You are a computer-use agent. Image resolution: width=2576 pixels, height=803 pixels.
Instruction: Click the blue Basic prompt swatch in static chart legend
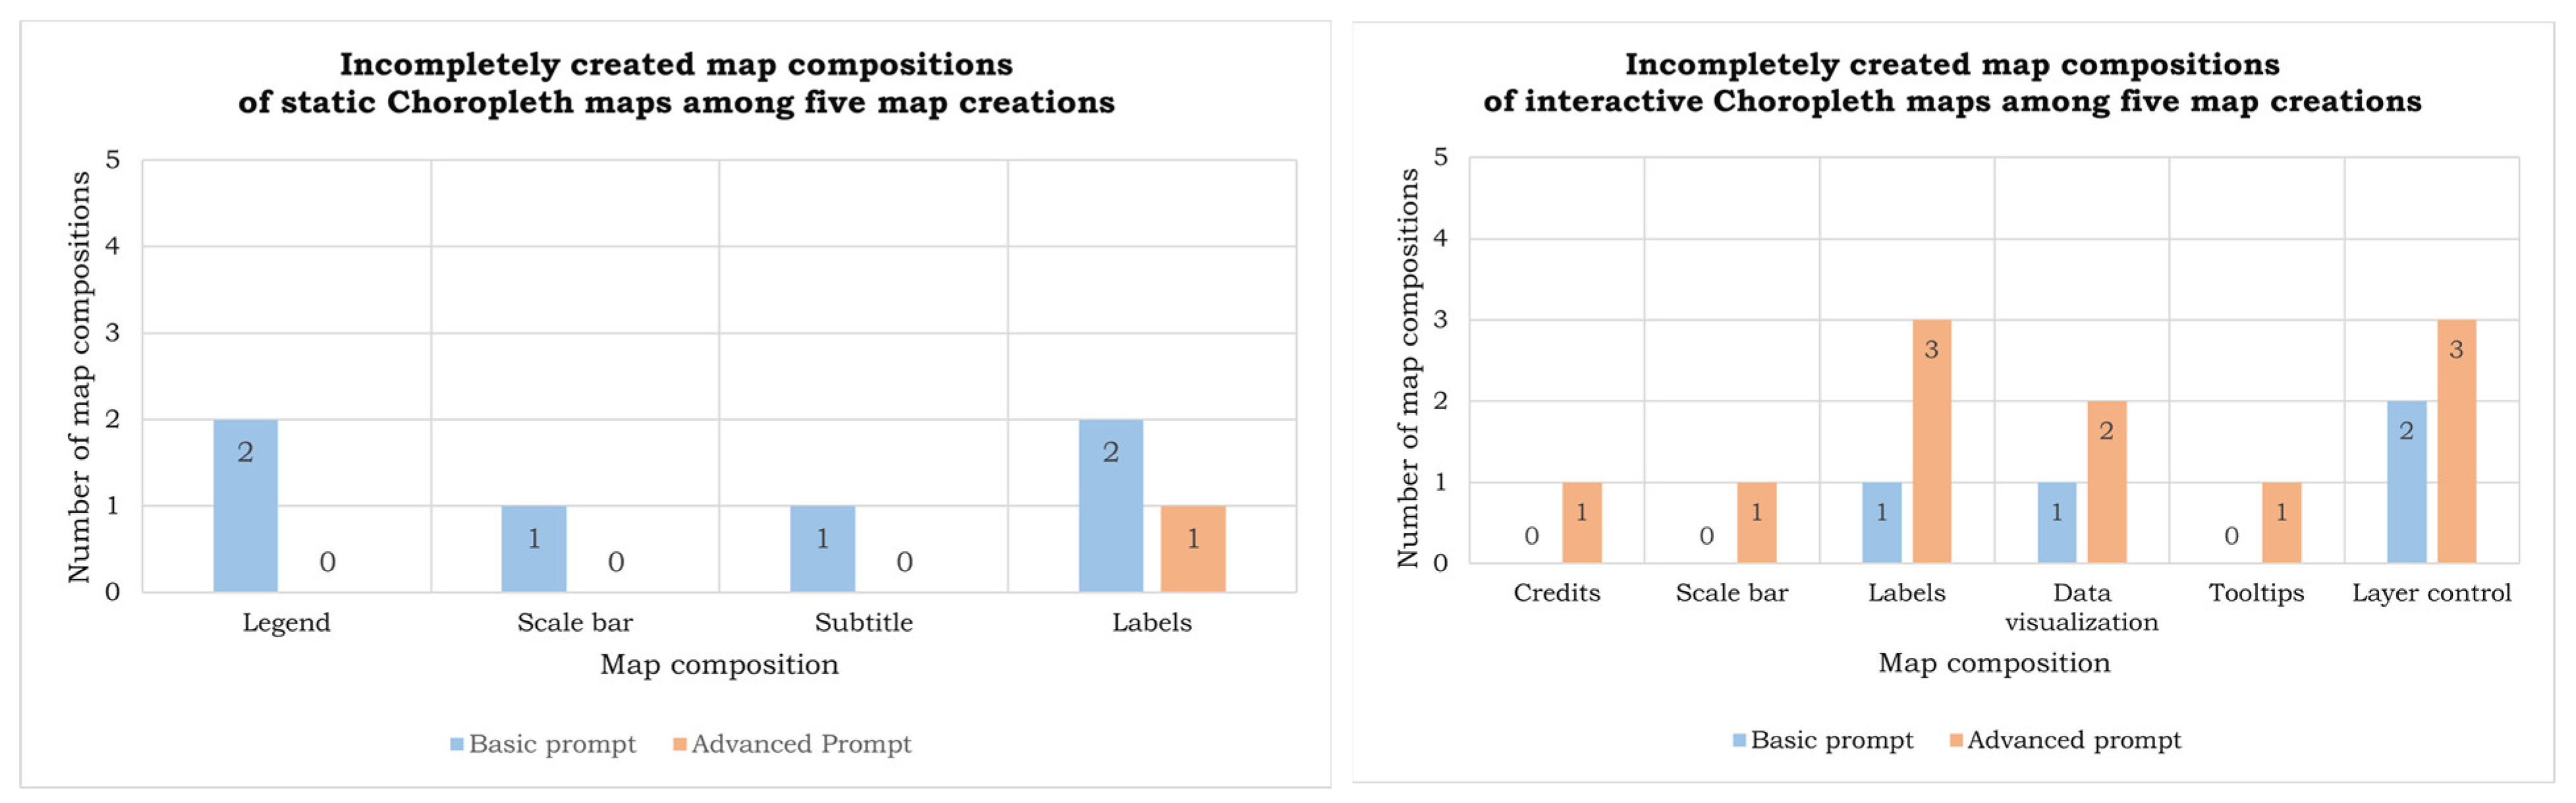(457, 744)
